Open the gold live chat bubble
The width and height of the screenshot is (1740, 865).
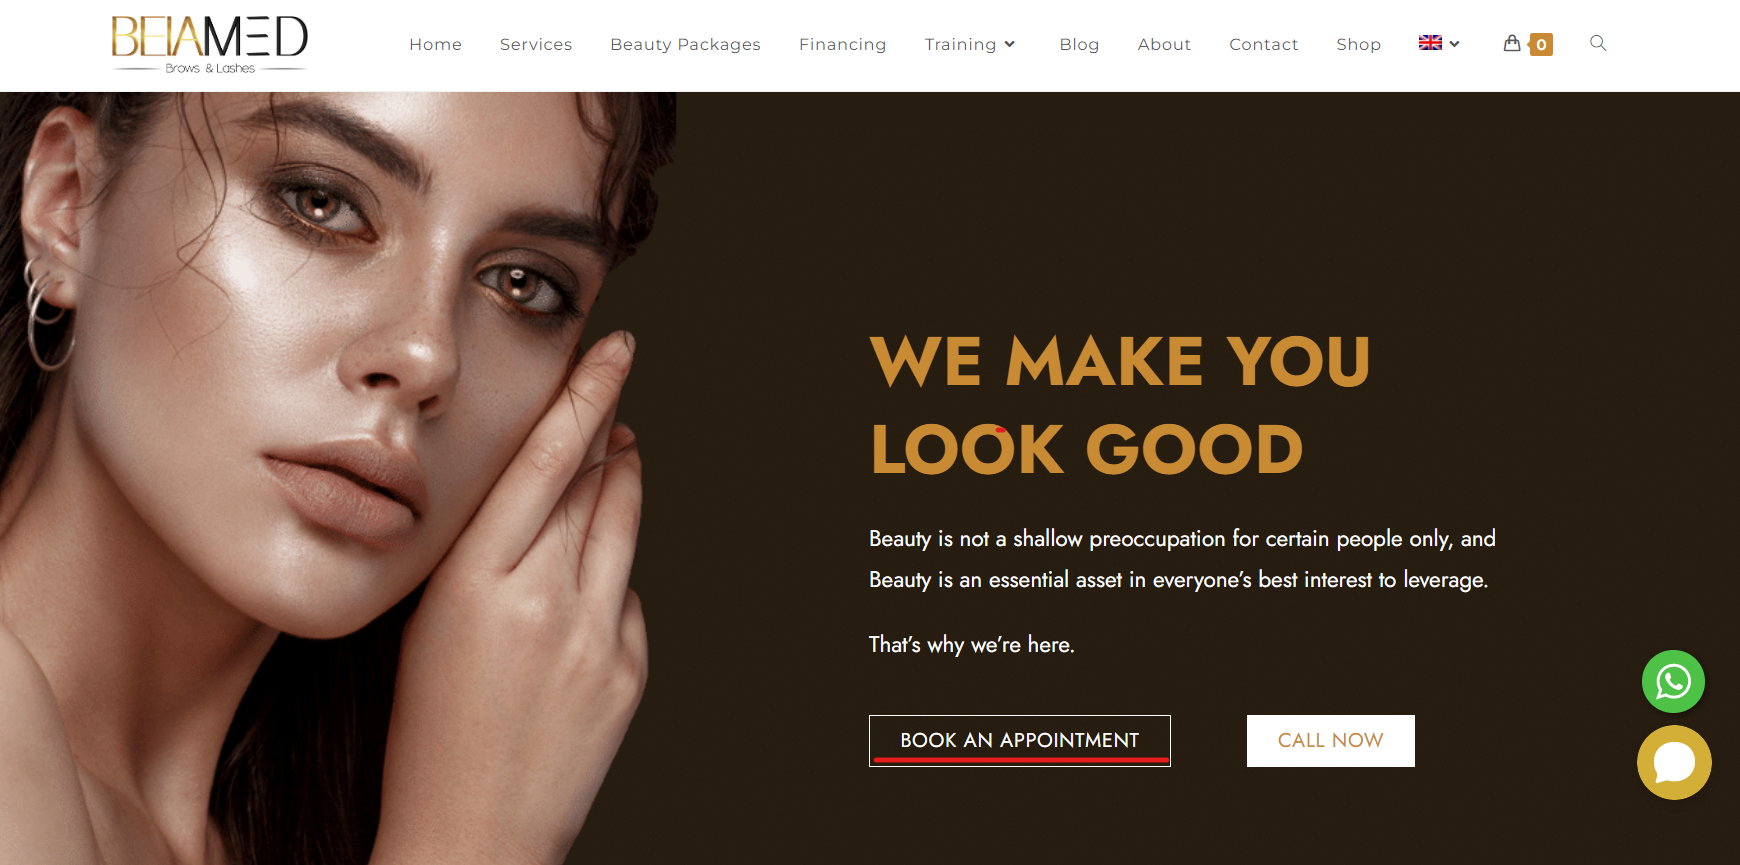(x=1674, y=762)
